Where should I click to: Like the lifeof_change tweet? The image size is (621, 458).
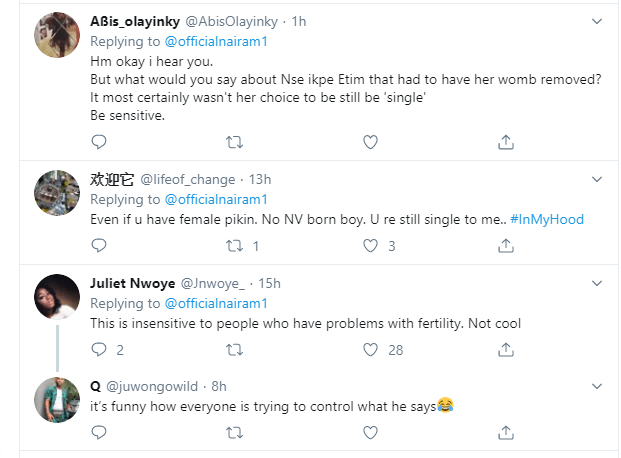tap(370, 245)
